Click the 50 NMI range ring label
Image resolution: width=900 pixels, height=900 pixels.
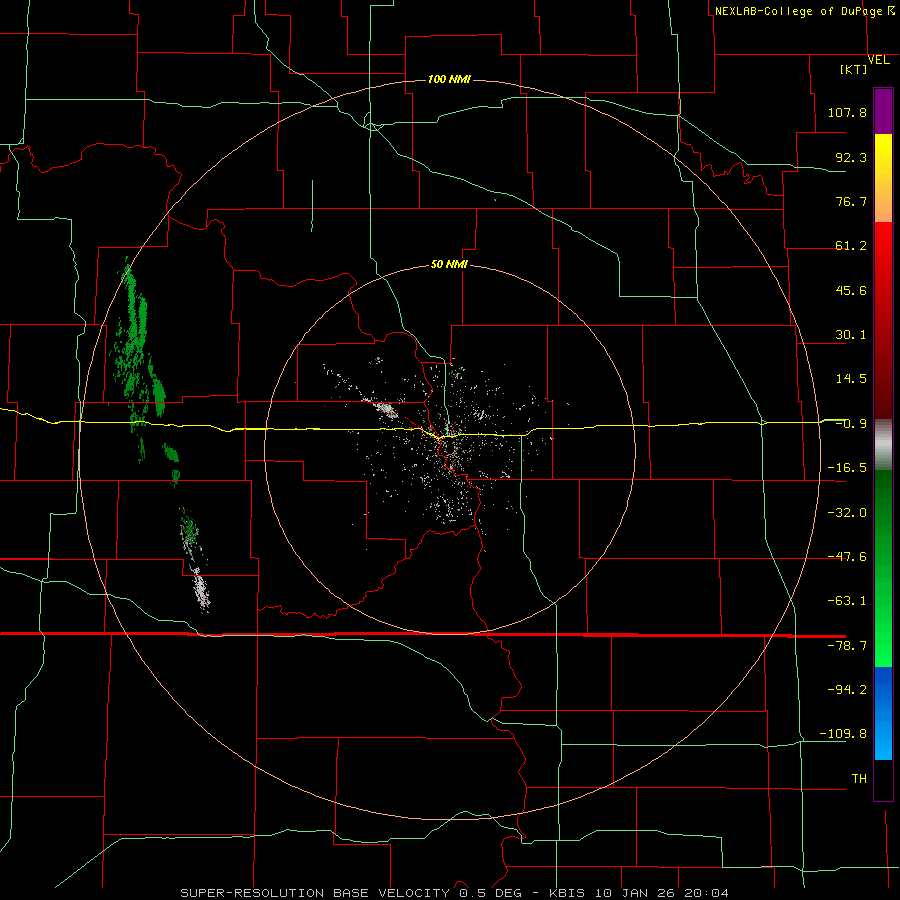(x=449, y=265)
